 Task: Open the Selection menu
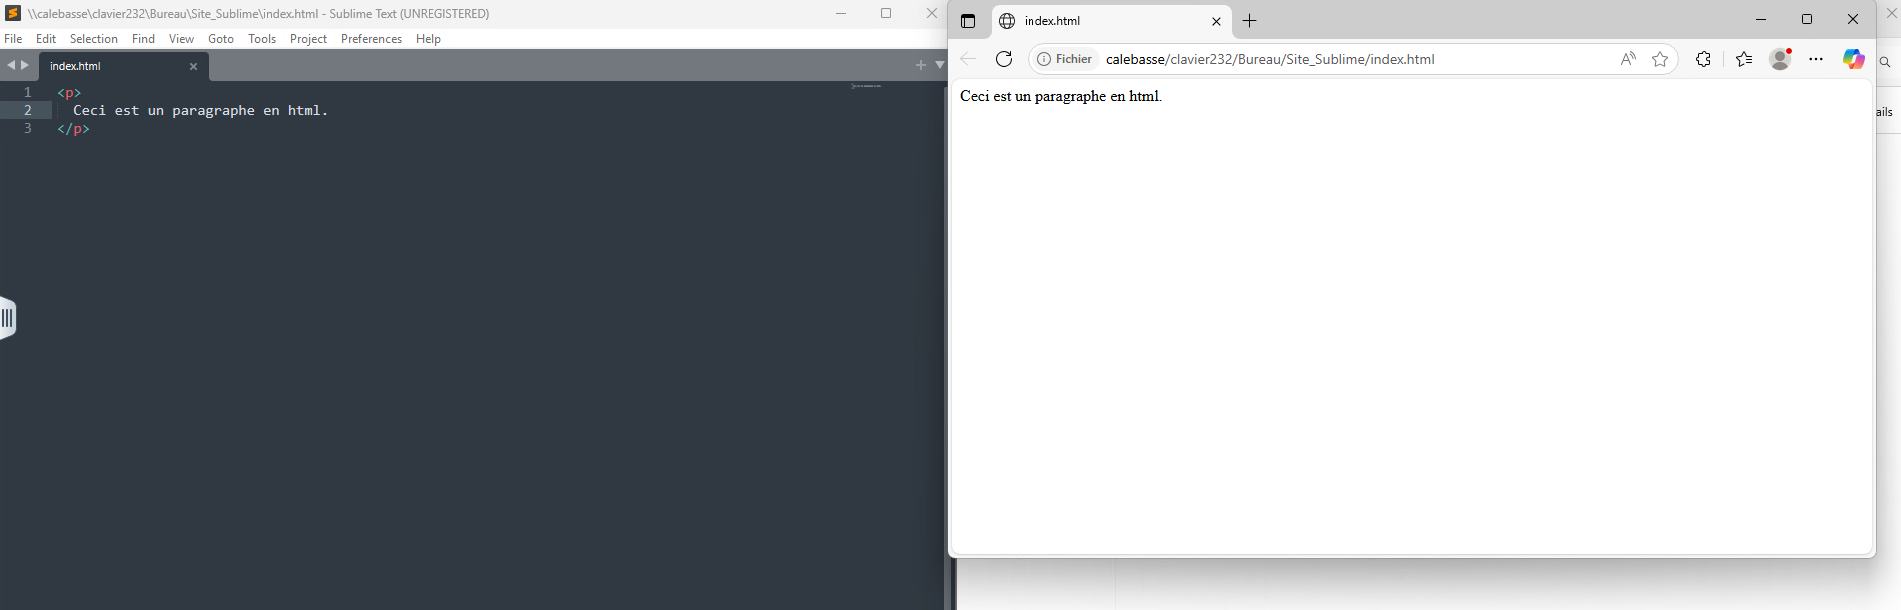[94, 39]
